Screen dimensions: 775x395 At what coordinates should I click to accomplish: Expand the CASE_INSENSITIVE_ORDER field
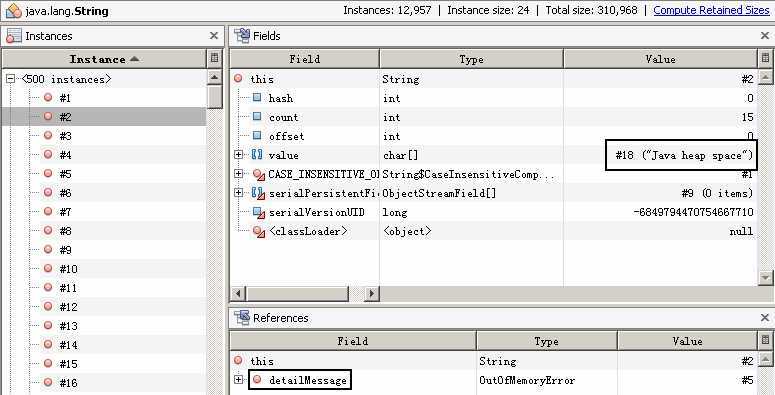click(x=238, y=174)
